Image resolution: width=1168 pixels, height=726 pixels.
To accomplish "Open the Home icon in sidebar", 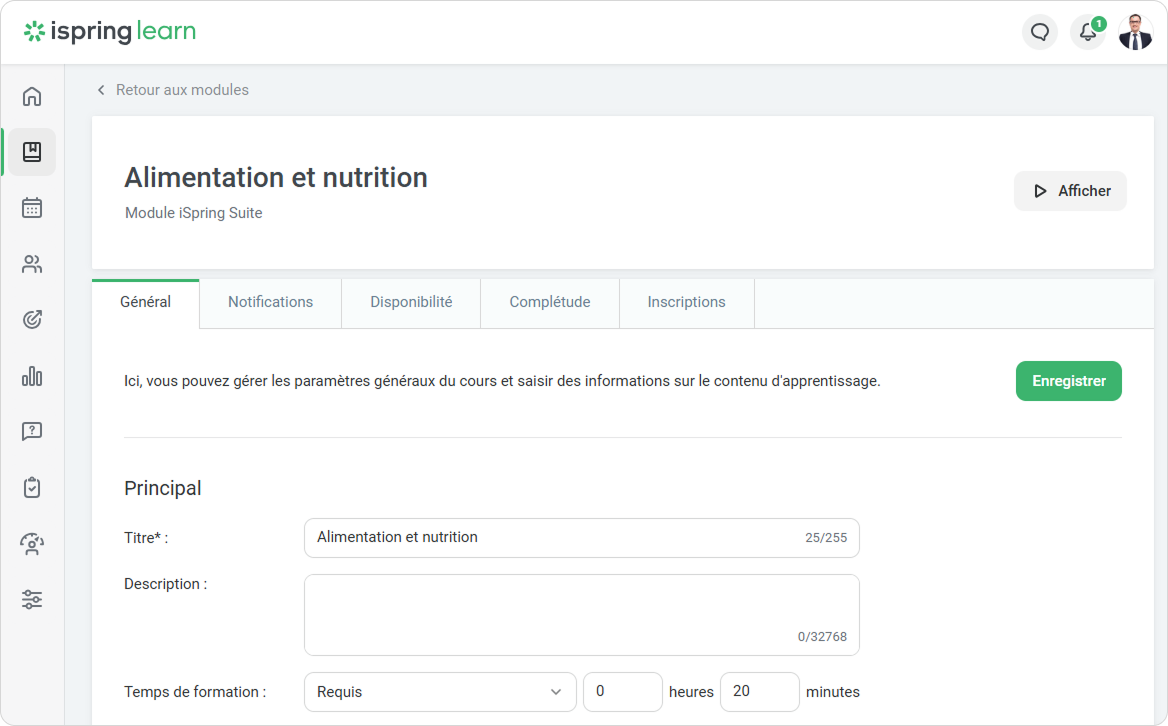I will pyautogui.click(x=32, y=96).
